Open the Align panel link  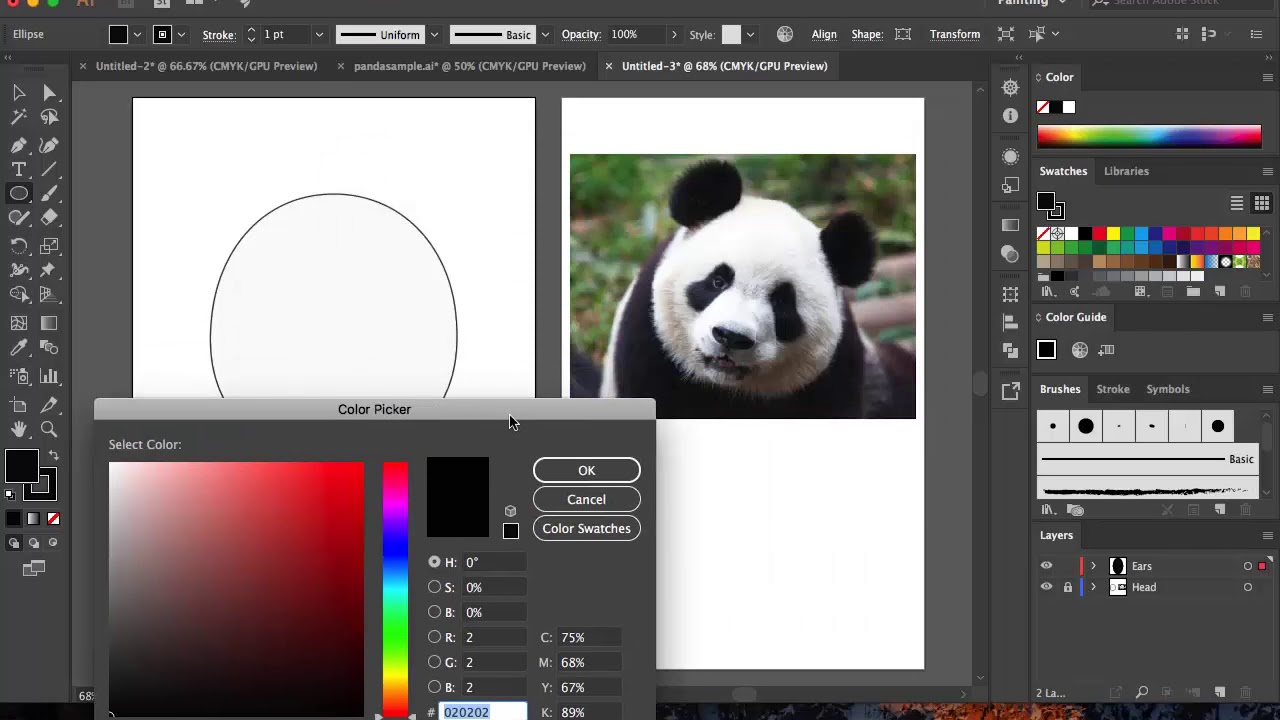pos(824,34)
